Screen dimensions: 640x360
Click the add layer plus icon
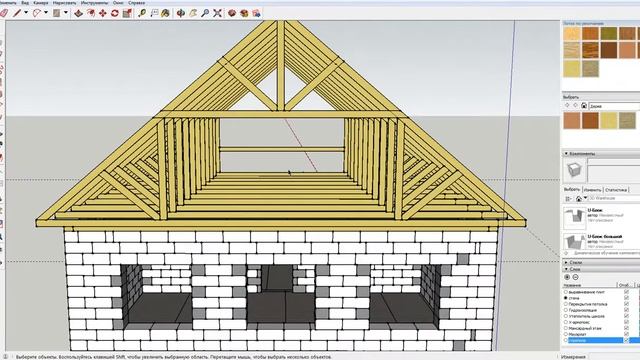[567, 277]
